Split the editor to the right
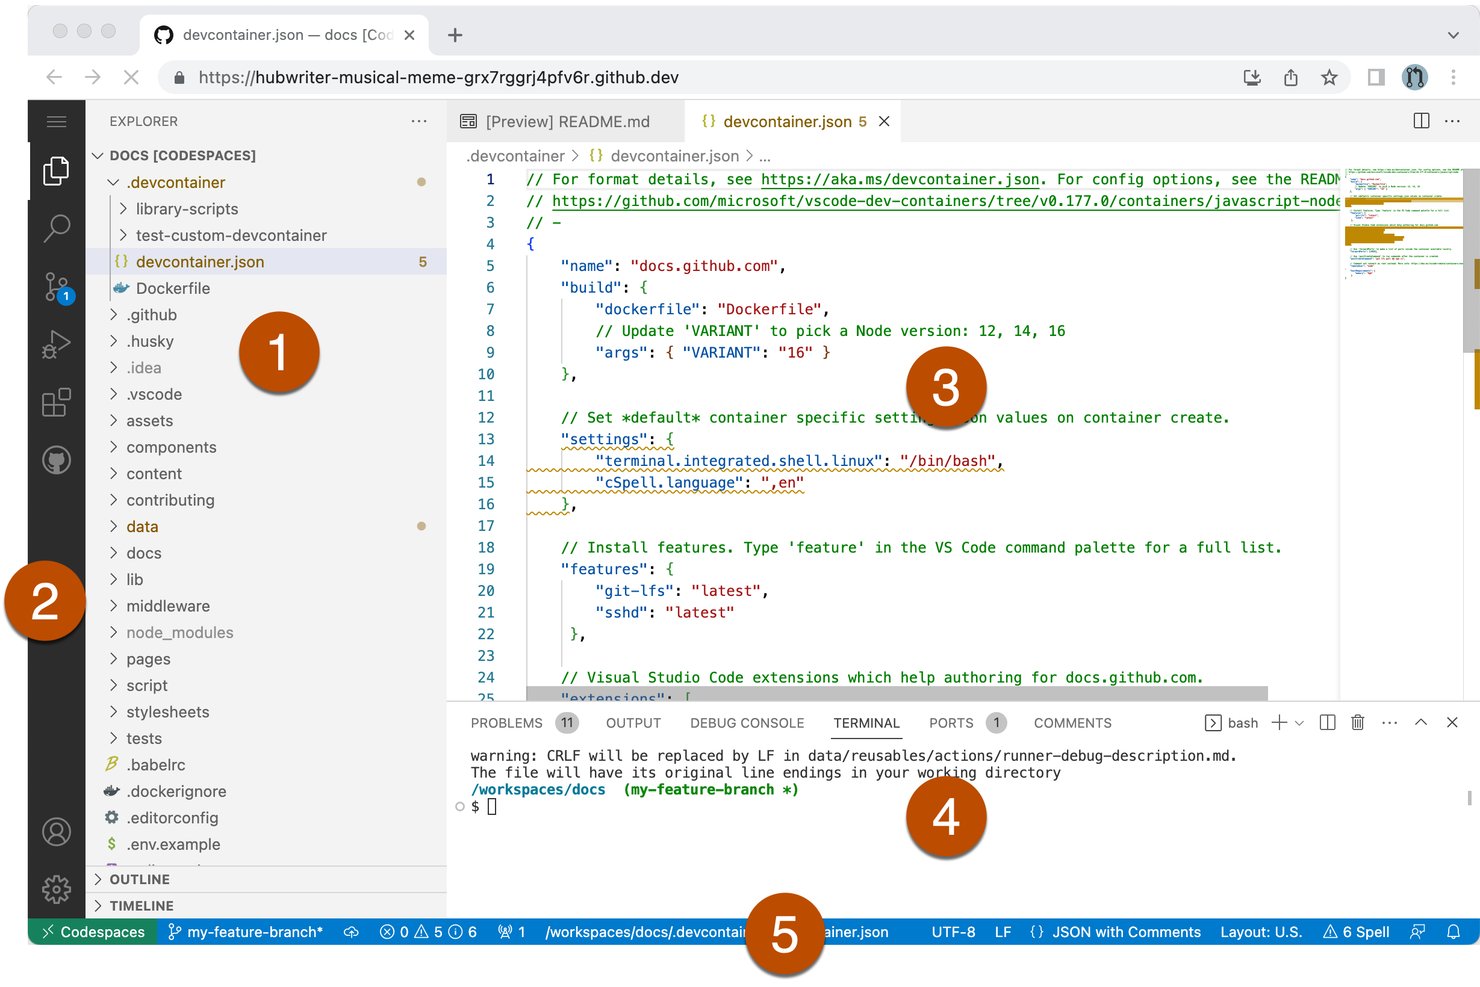This screenshot has width=1480, height=987. point(1421,121)
